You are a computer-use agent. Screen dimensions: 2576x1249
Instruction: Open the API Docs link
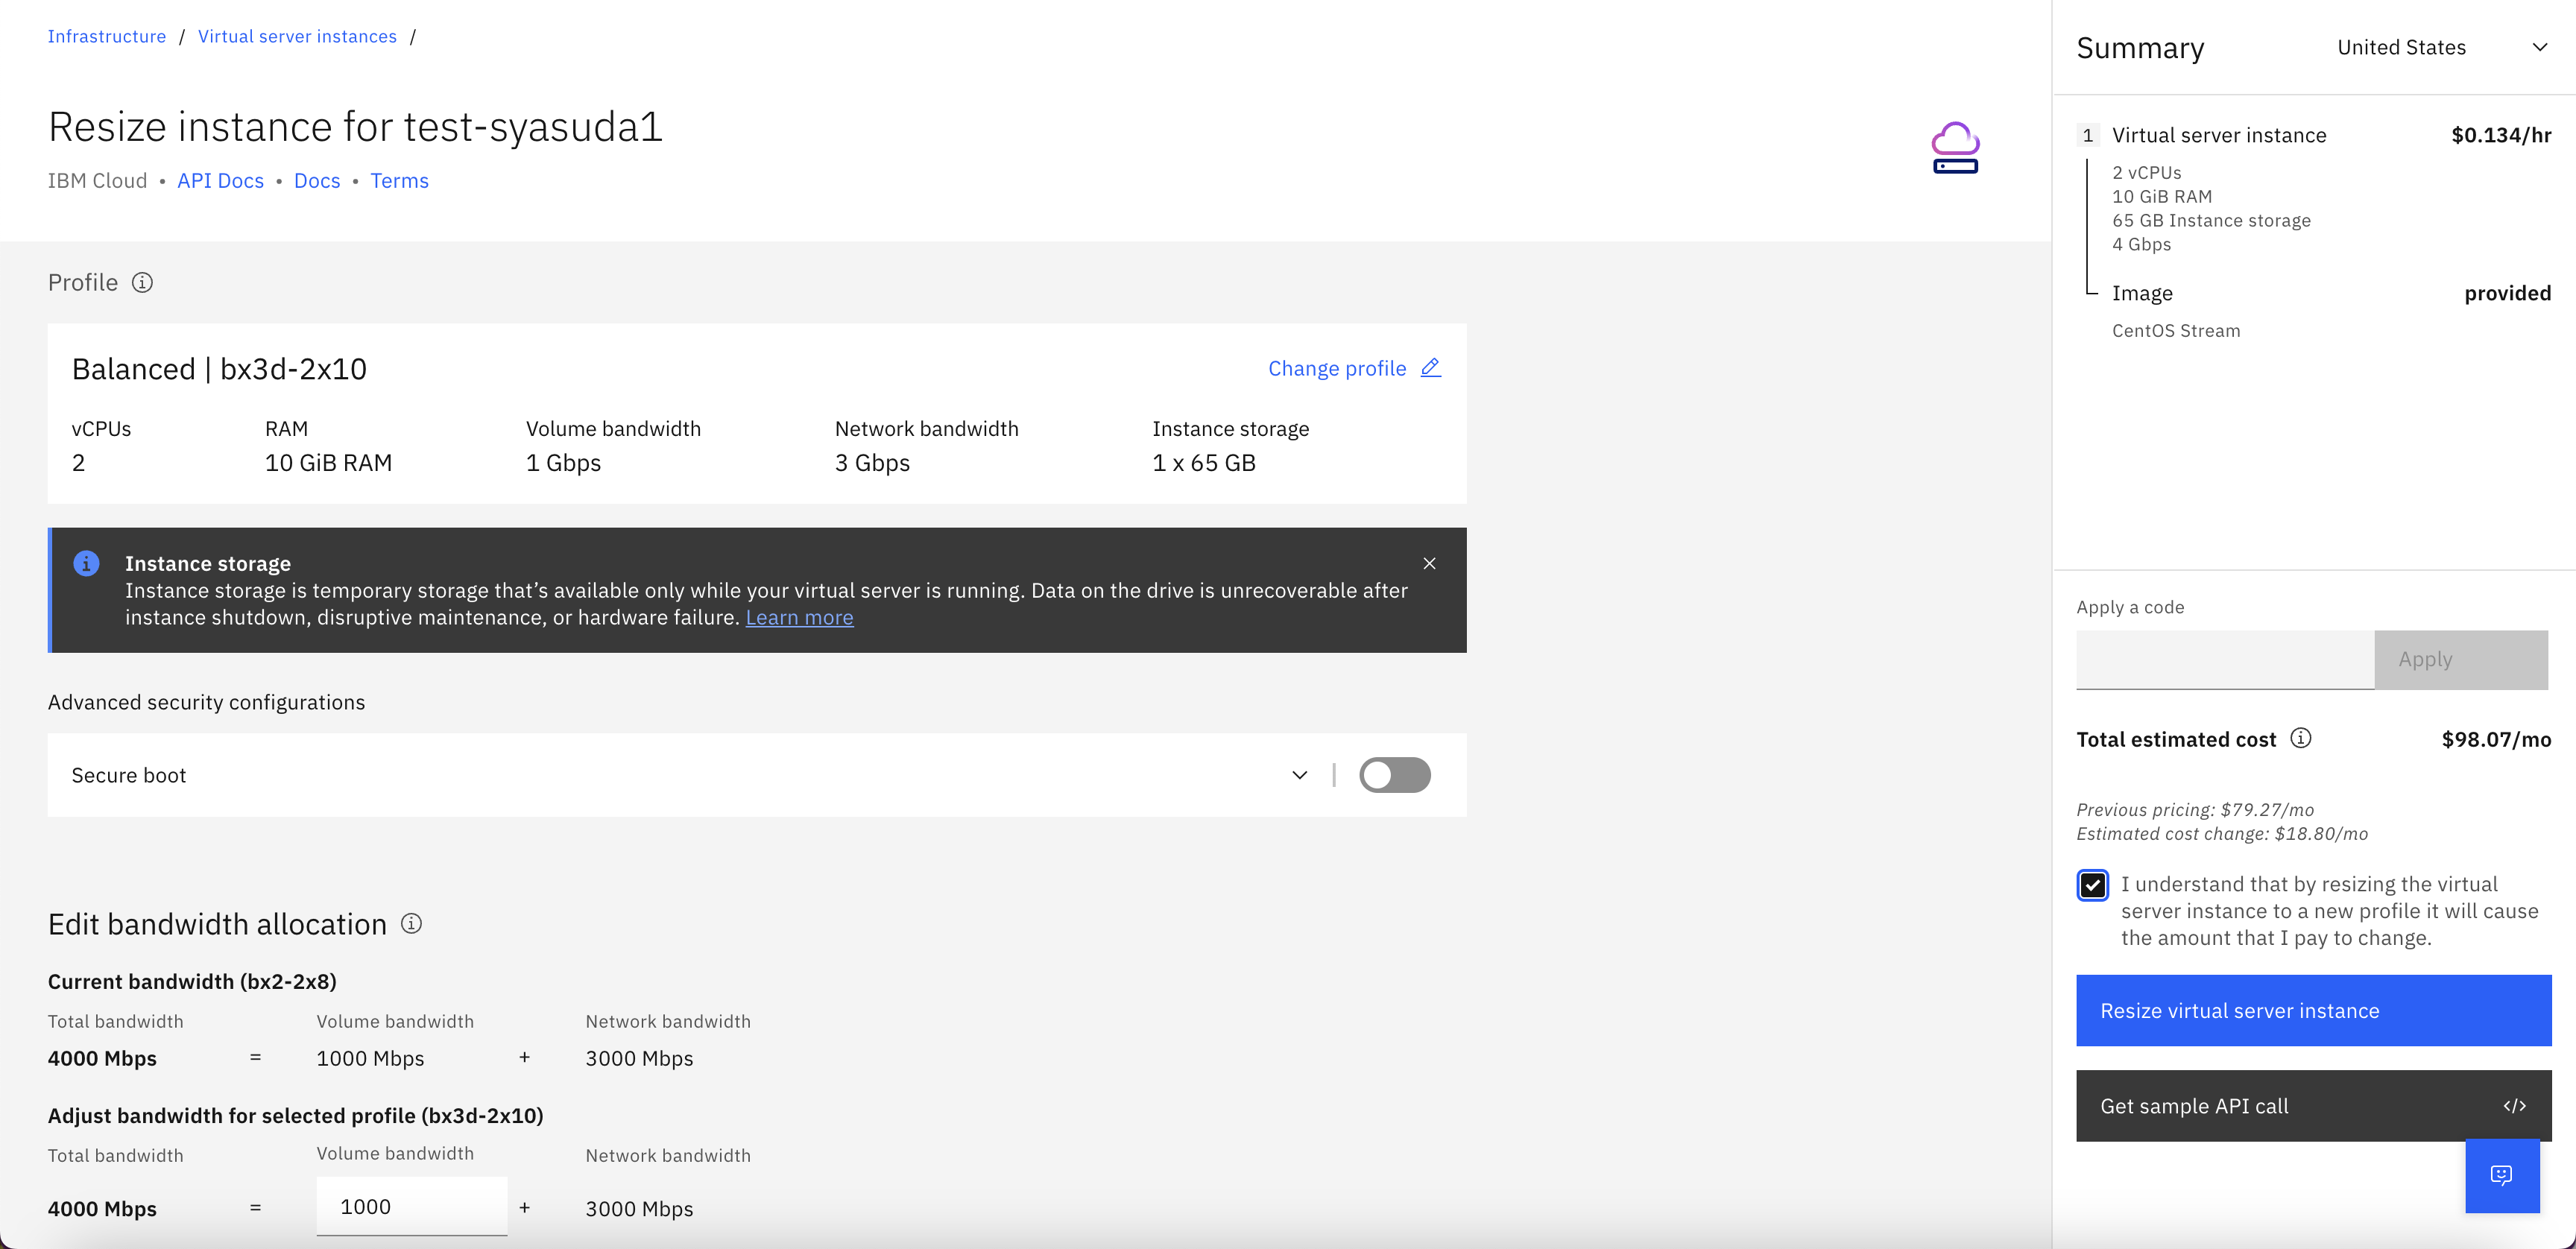220,181
